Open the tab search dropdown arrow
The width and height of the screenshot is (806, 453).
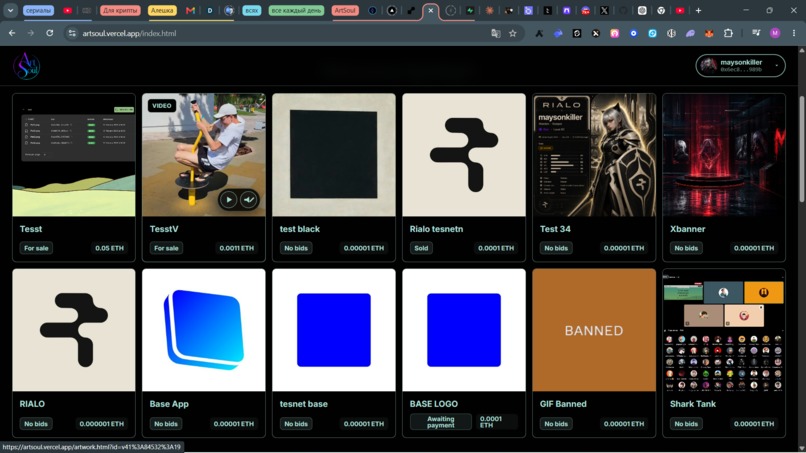coord(10,10)
